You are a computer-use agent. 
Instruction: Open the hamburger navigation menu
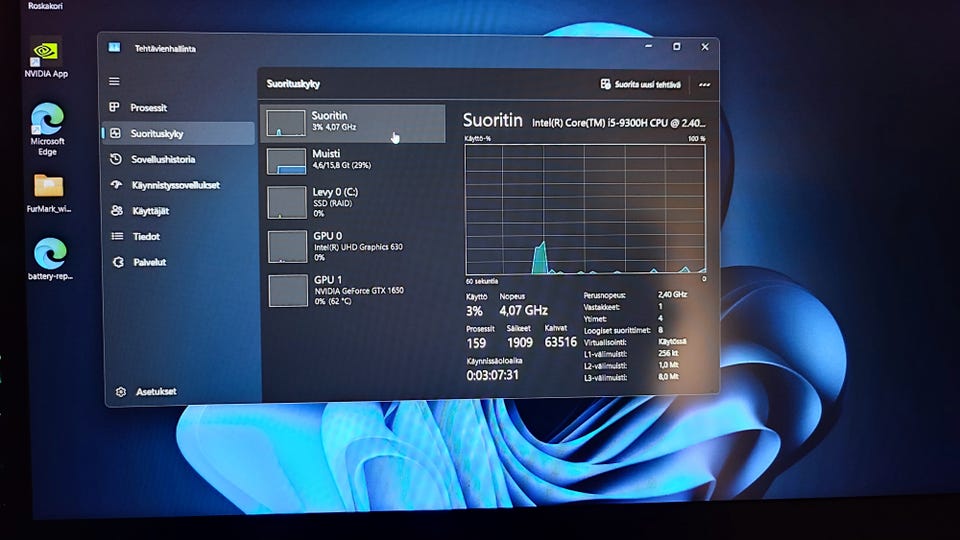(114, 81)
